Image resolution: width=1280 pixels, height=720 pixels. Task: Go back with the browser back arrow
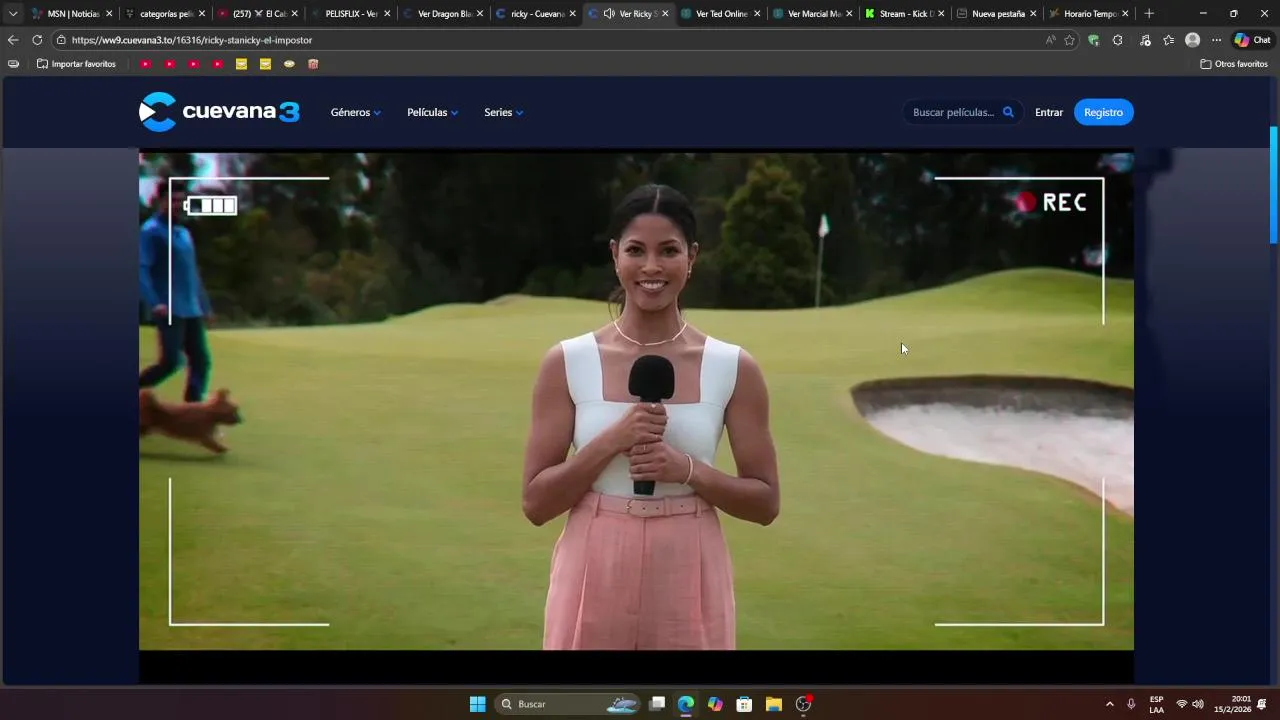pyautogui.click(x=13, y=40)
